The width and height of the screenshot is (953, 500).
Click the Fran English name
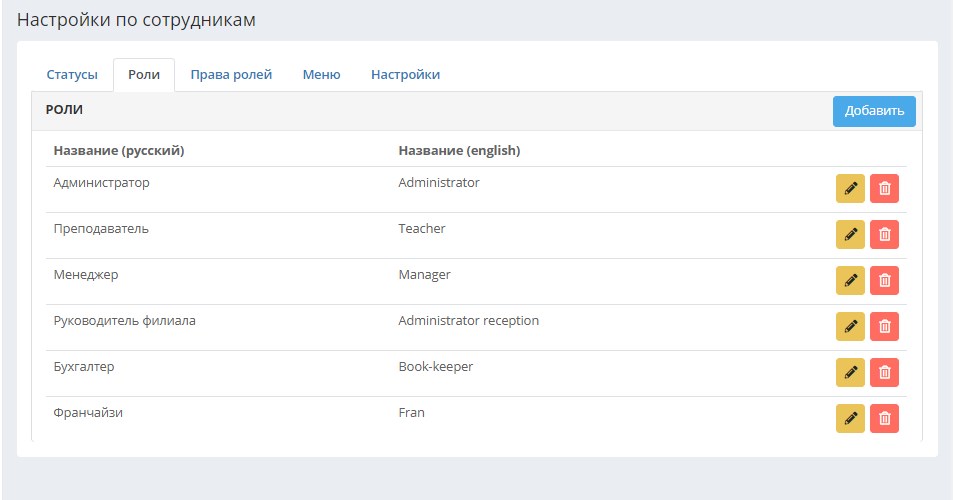[x=411, y=413]
